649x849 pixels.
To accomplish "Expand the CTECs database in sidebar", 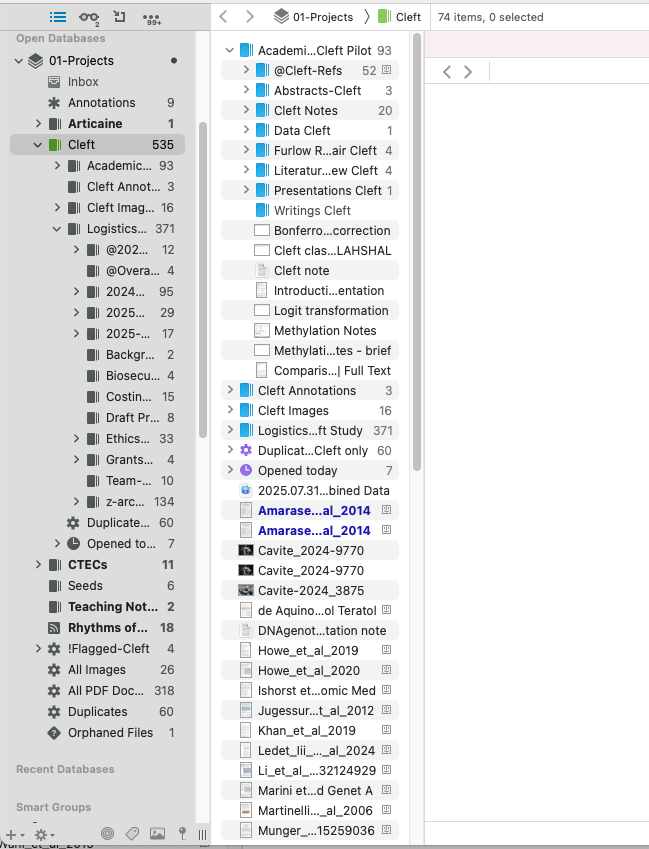I will tap(38, 565).
